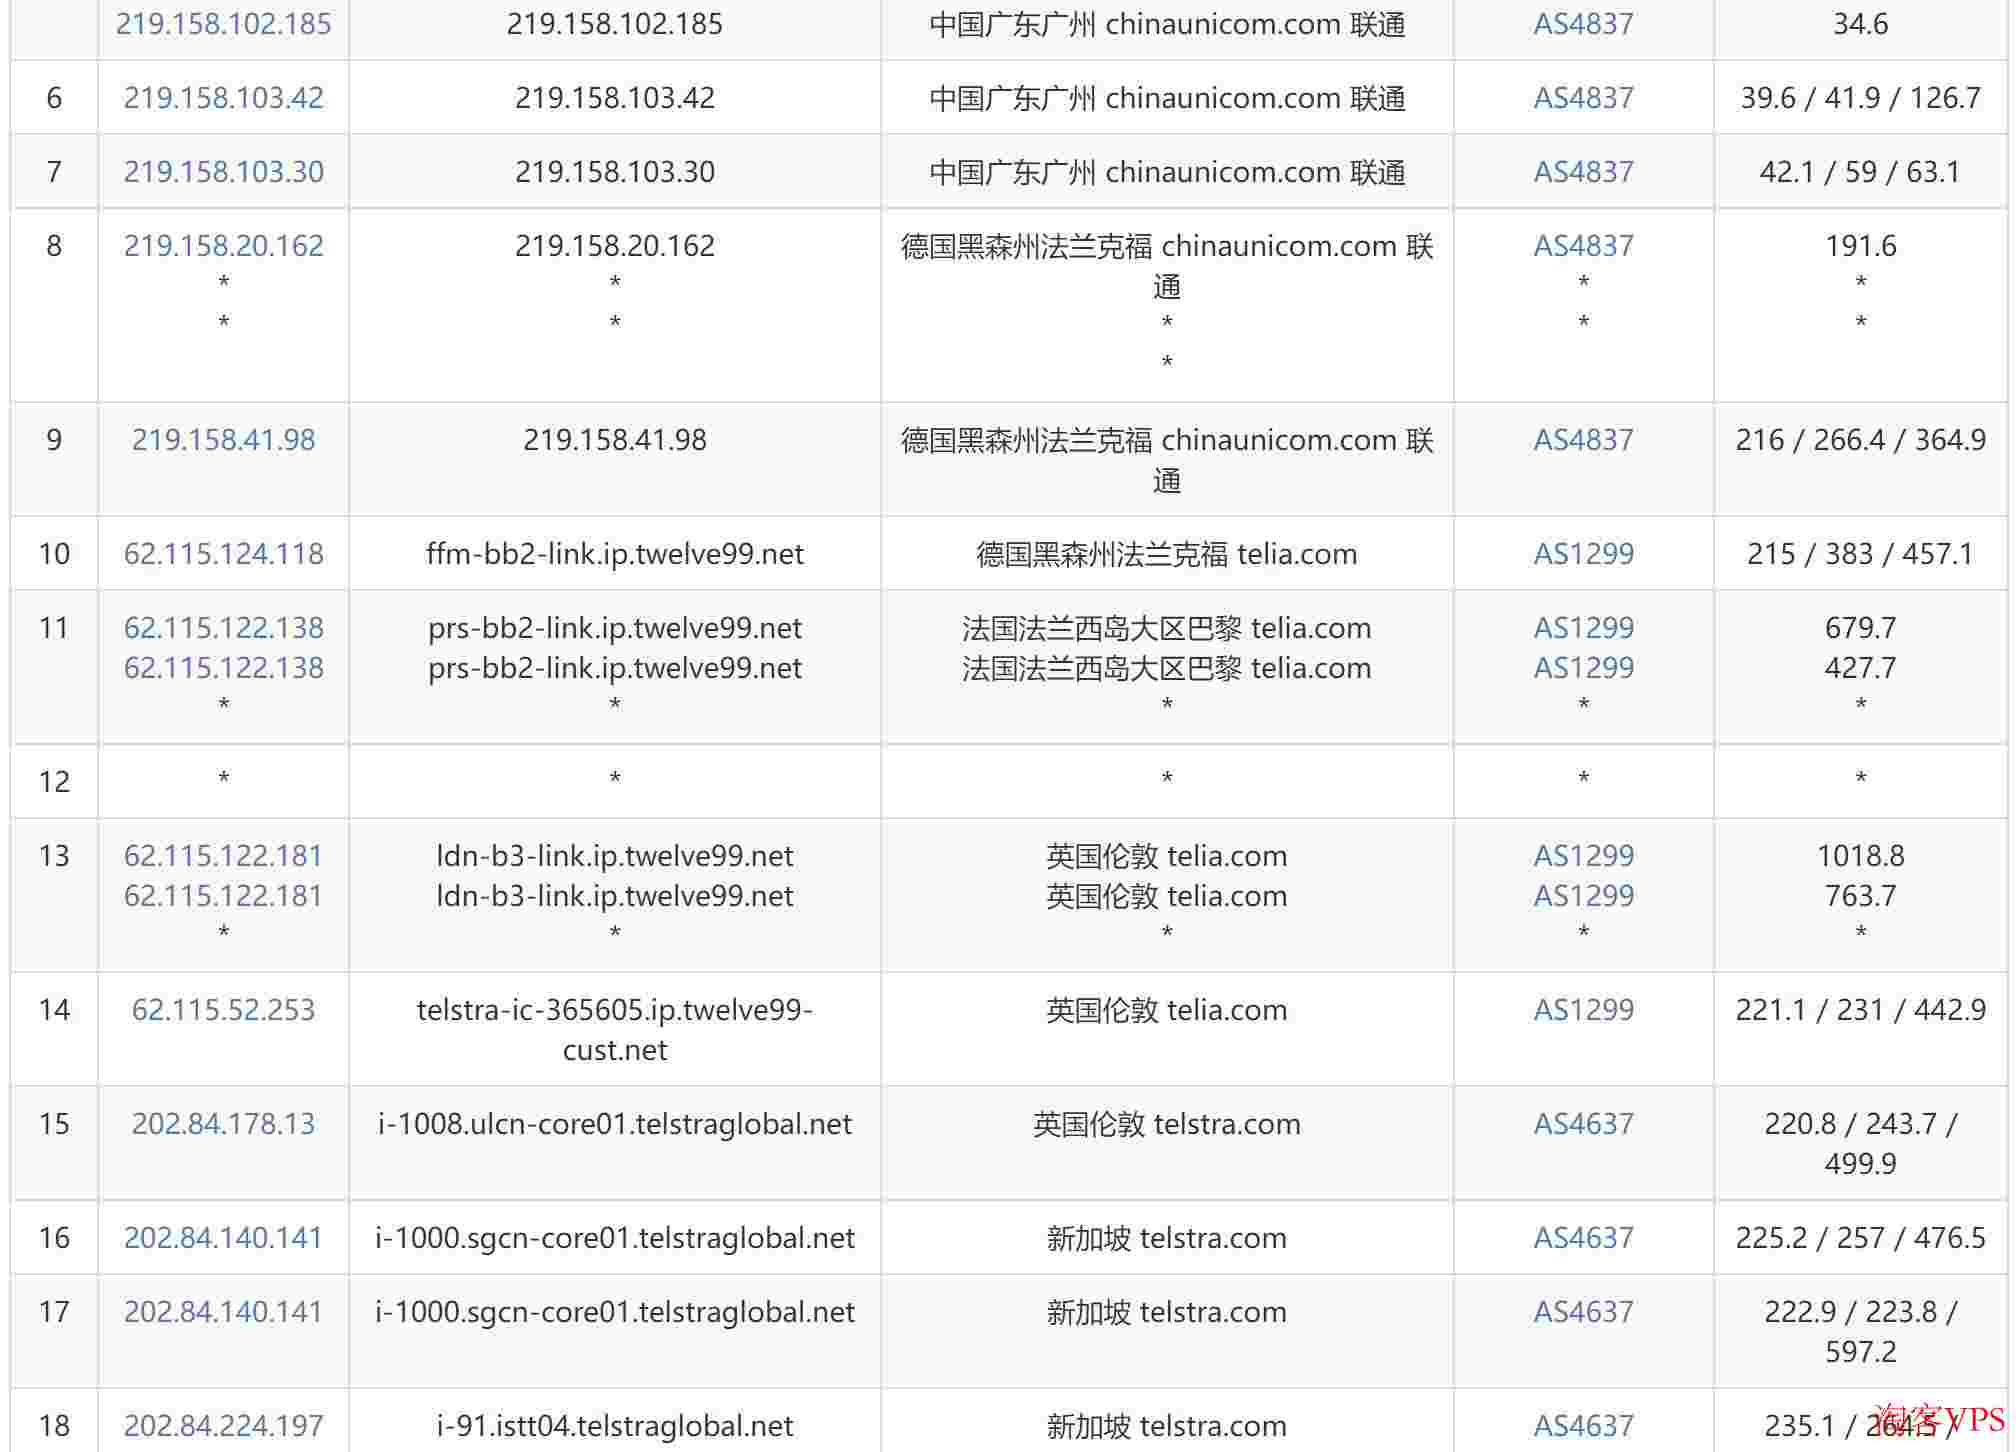Open IP link 202.84.178.13
The image size is (2016, 1452).
click(x=223, y=1124)
